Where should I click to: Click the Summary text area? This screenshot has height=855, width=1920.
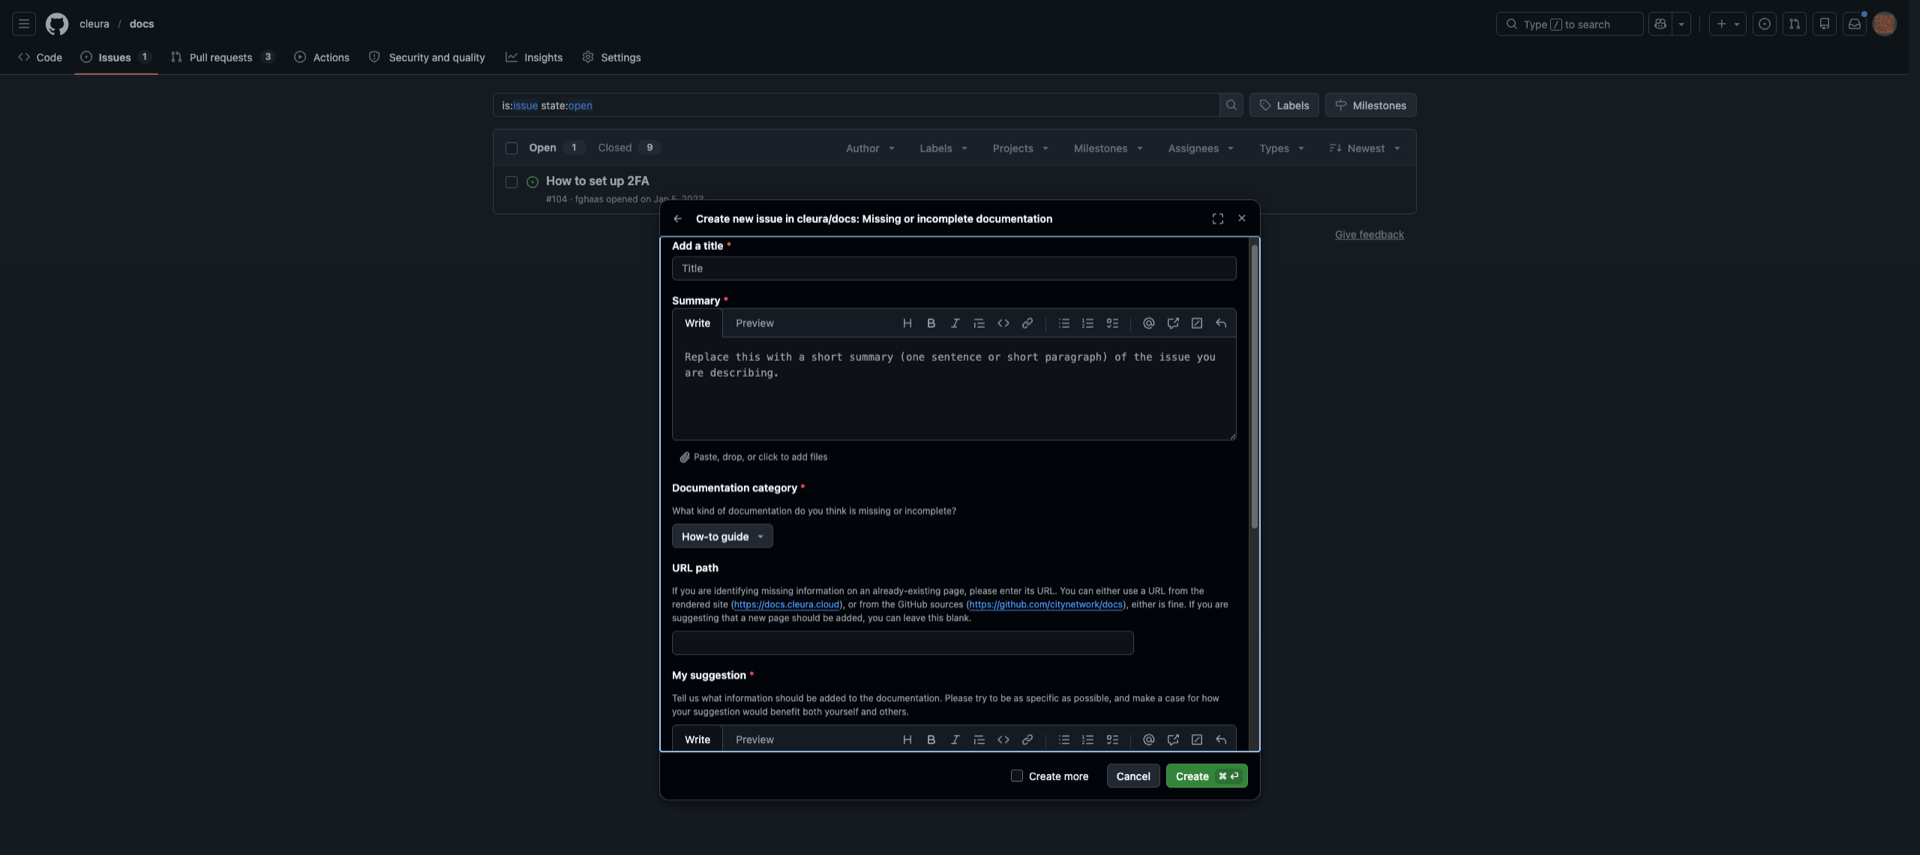point(954,389)
